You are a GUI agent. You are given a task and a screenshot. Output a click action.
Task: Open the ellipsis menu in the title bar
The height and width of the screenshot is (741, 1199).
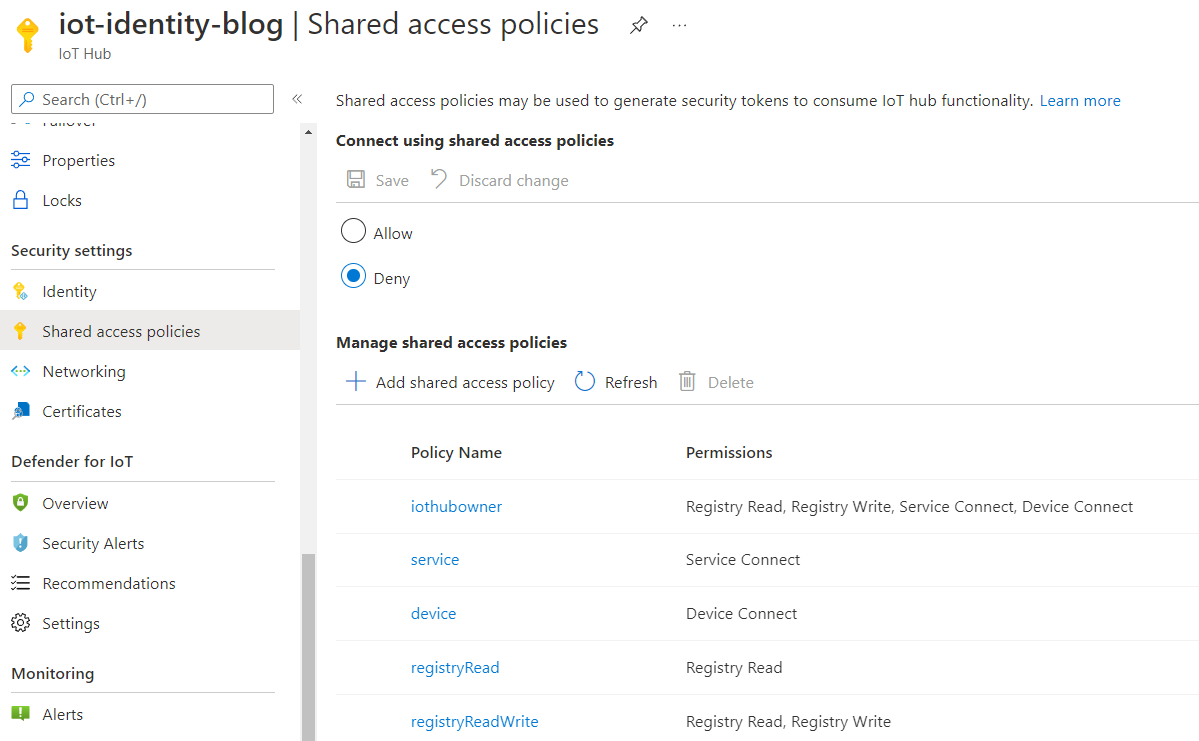pyautogui.click(x=679, y=25)
